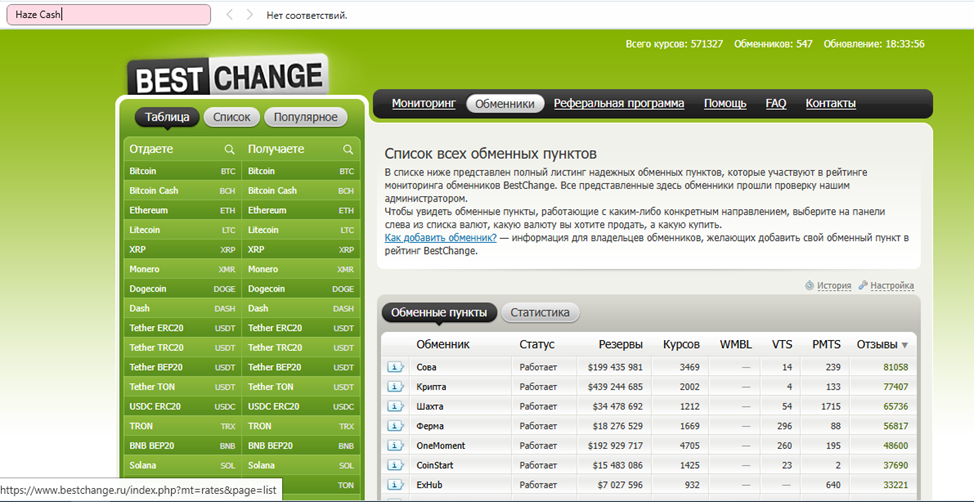The image size is (974, 502).
Task: Click search magnifier in Отдаете column
Action: [230, 149]
